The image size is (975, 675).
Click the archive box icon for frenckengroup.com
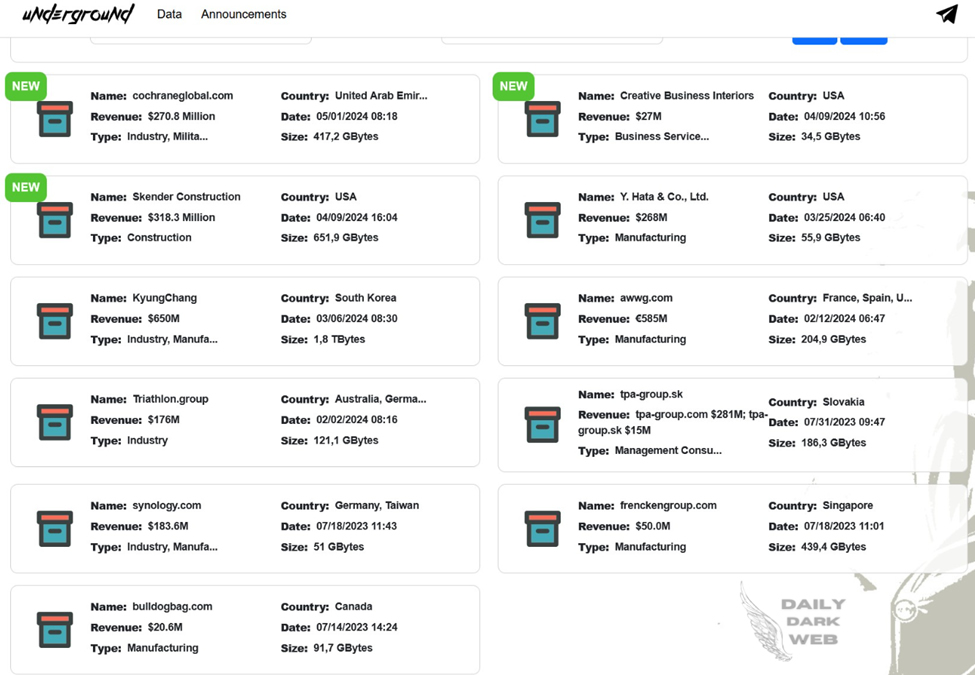point(542,528)
